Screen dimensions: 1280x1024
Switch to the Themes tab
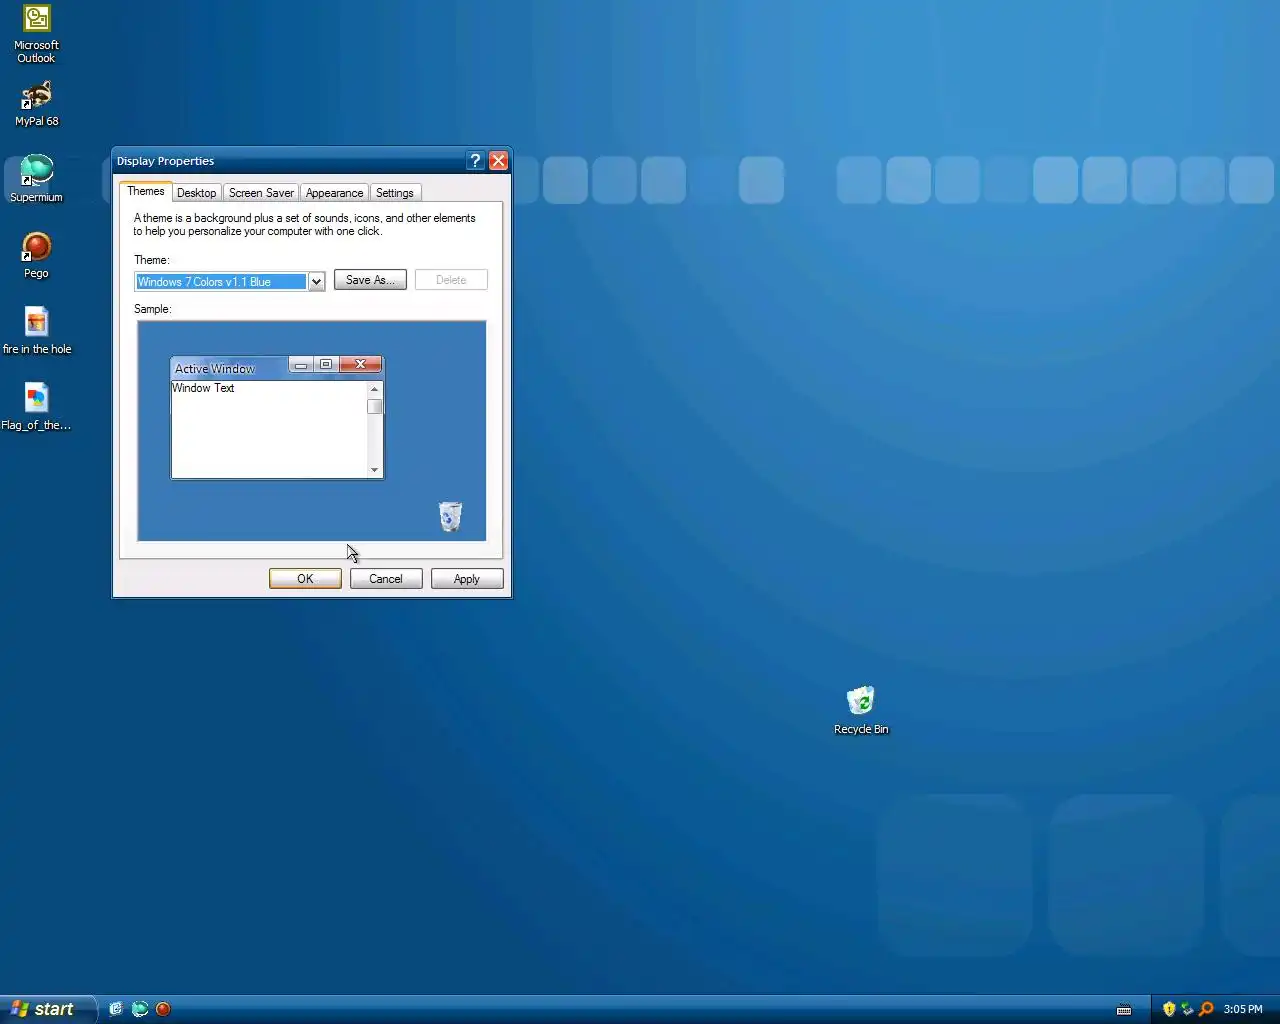pos(146,191)
